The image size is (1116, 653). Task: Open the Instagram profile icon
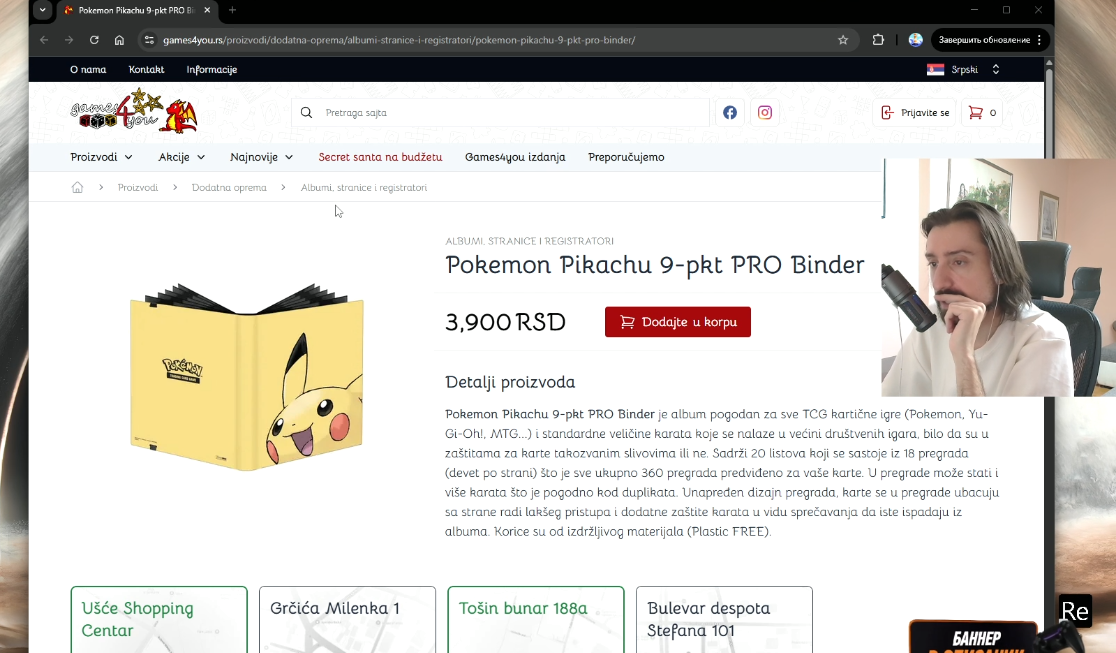click(764, 113)
